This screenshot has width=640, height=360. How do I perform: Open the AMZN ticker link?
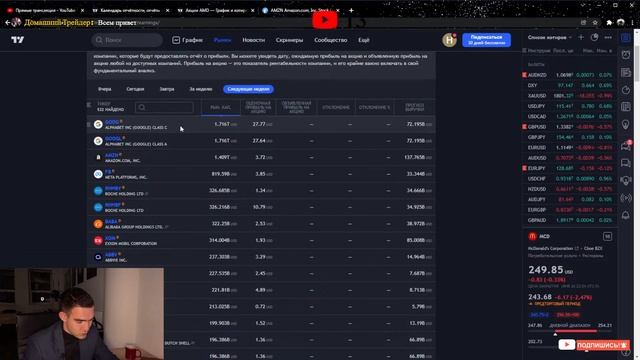[x=111, y=155]
